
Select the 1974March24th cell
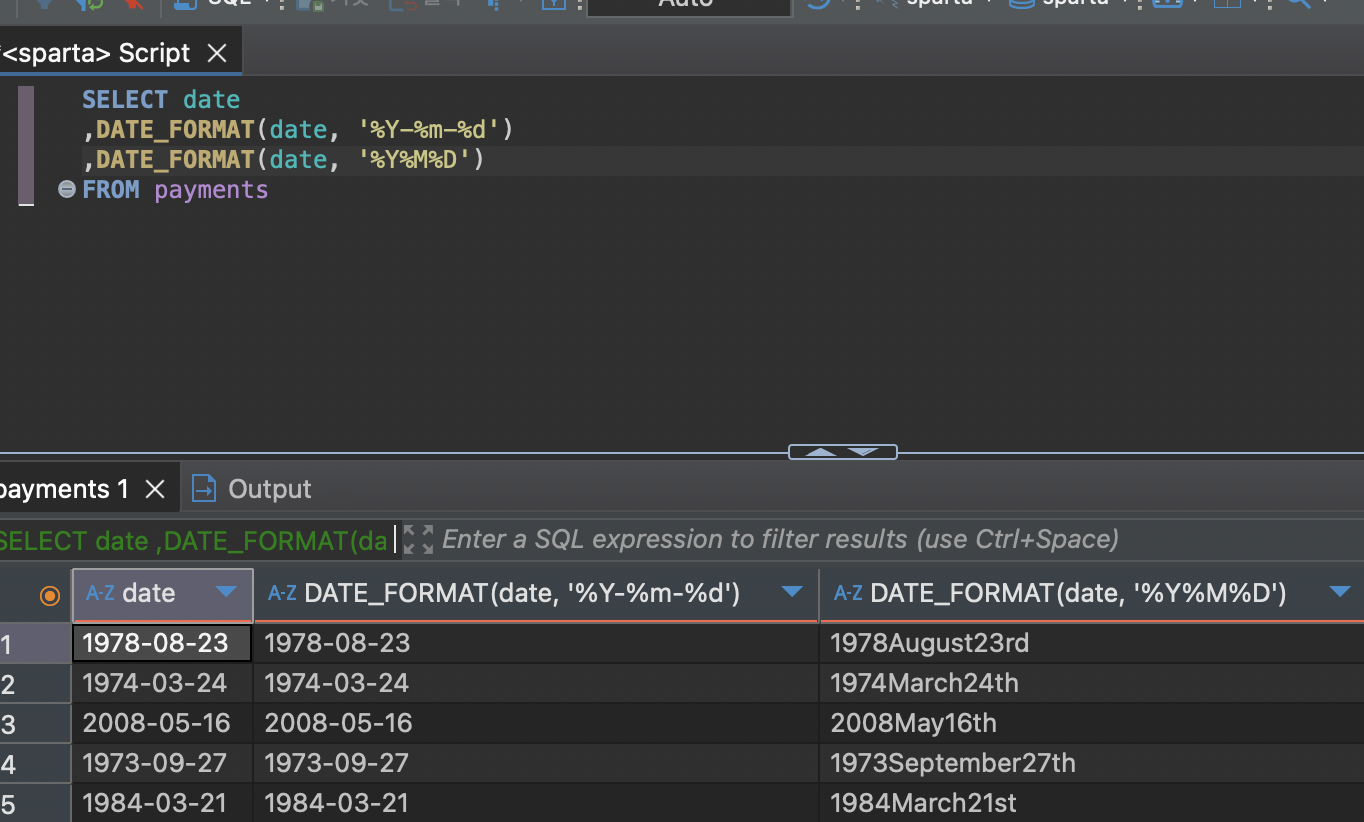coord(1091,683)
